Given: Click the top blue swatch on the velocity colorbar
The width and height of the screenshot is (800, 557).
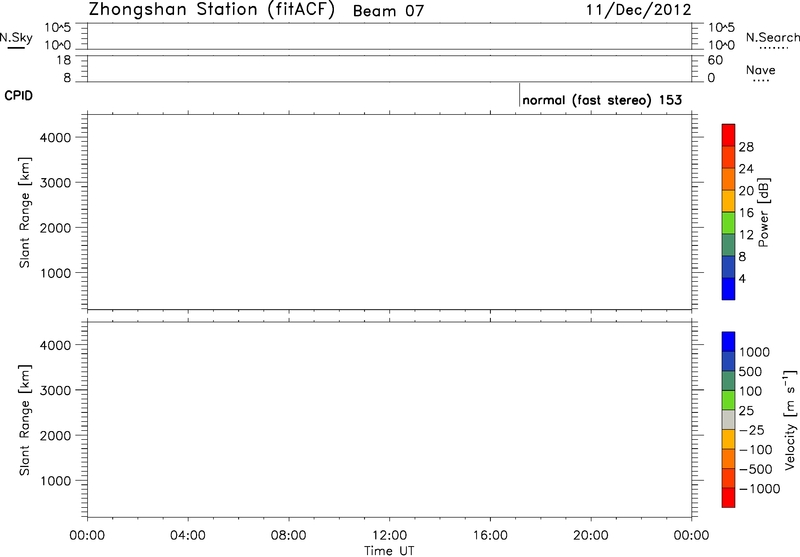Looking at the screenshot, I should coord(728,342).
